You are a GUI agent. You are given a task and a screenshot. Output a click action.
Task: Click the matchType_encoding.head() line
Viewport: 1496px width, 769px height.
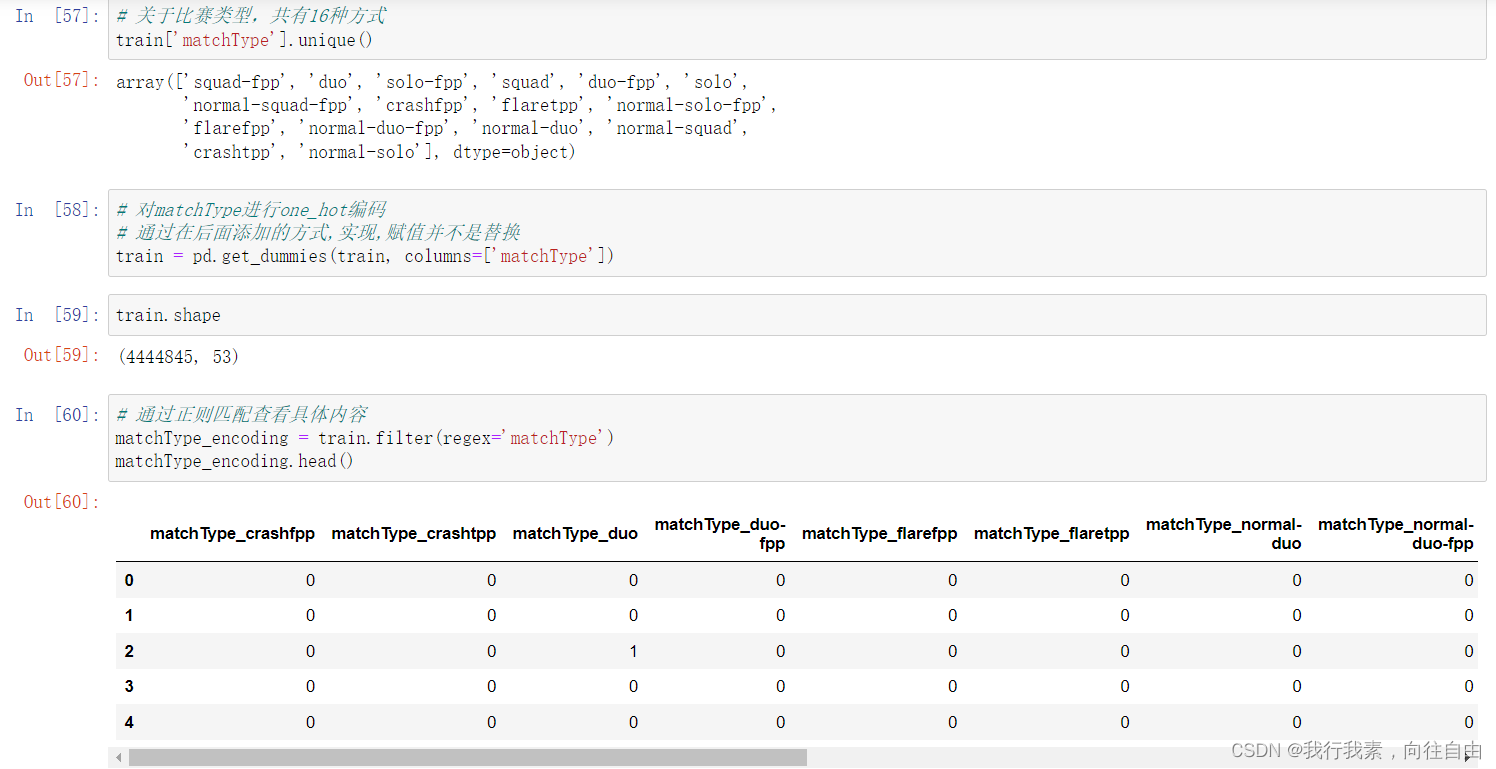click(235, 461)
